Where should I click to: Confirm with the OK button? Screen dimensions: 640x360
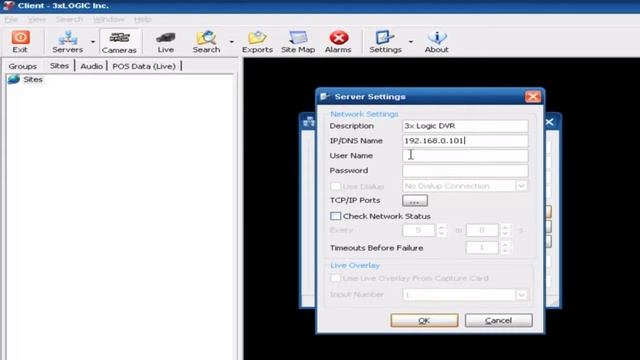424,320
